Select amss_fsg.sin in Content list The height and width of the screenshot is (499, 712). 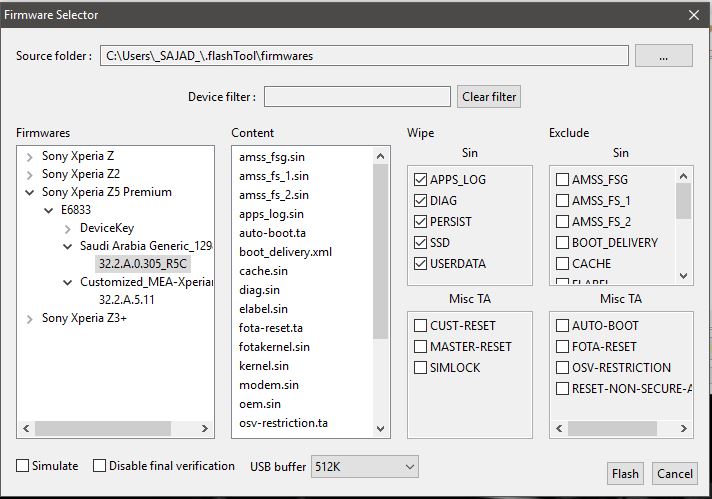(x=272, y=157)
